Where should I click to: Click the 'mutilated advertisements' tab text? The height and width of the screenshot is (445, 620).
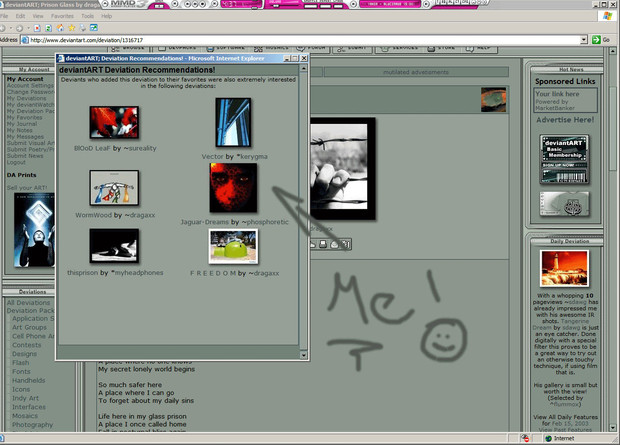(x=416, y=72)
